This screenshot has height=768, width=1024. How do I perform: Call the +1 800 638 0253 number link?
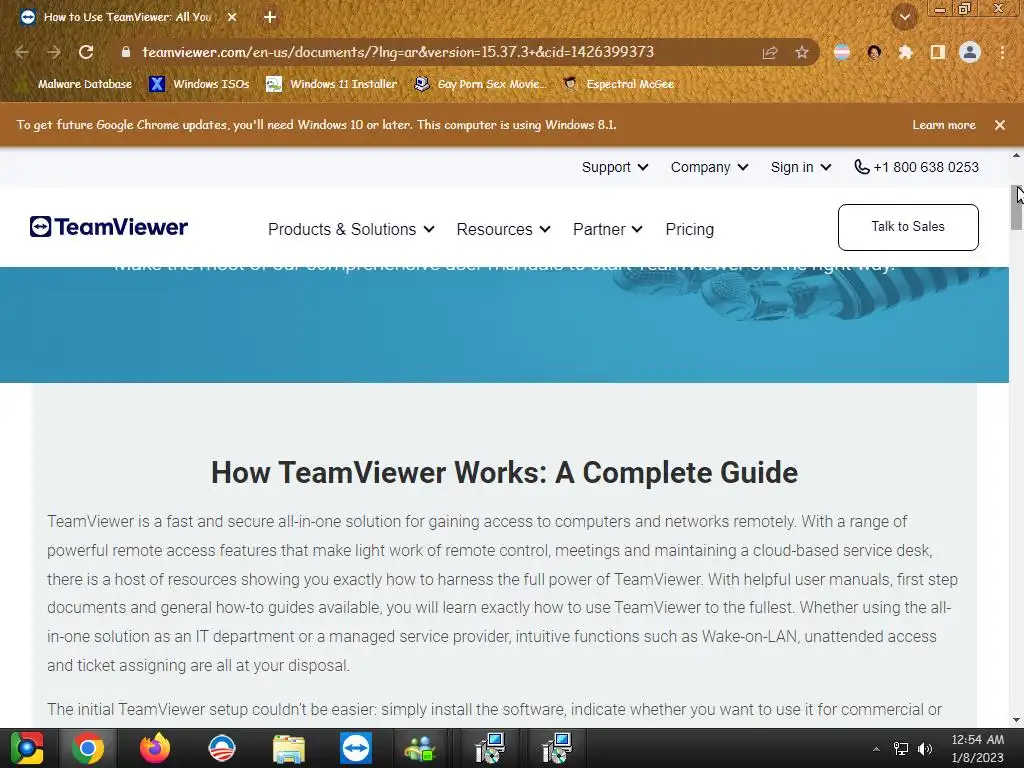916,167
